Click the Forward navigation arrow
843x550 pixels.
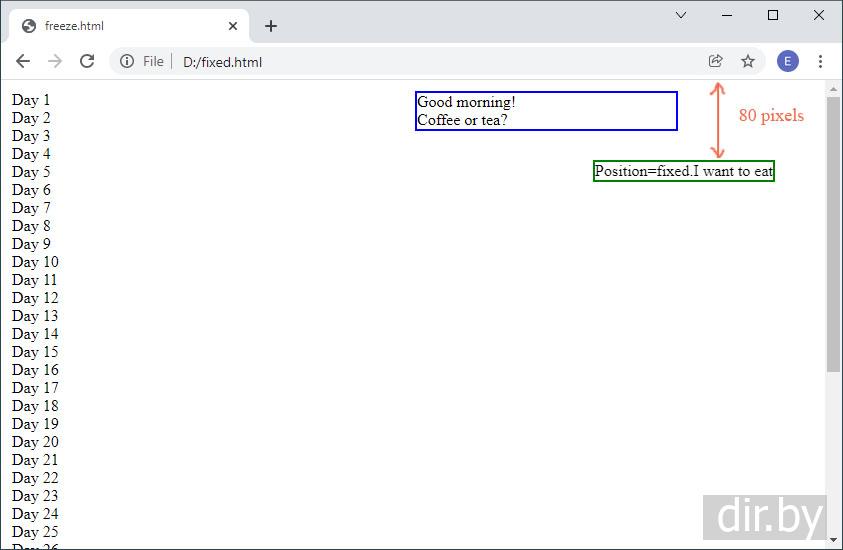(x=55, y=61)
